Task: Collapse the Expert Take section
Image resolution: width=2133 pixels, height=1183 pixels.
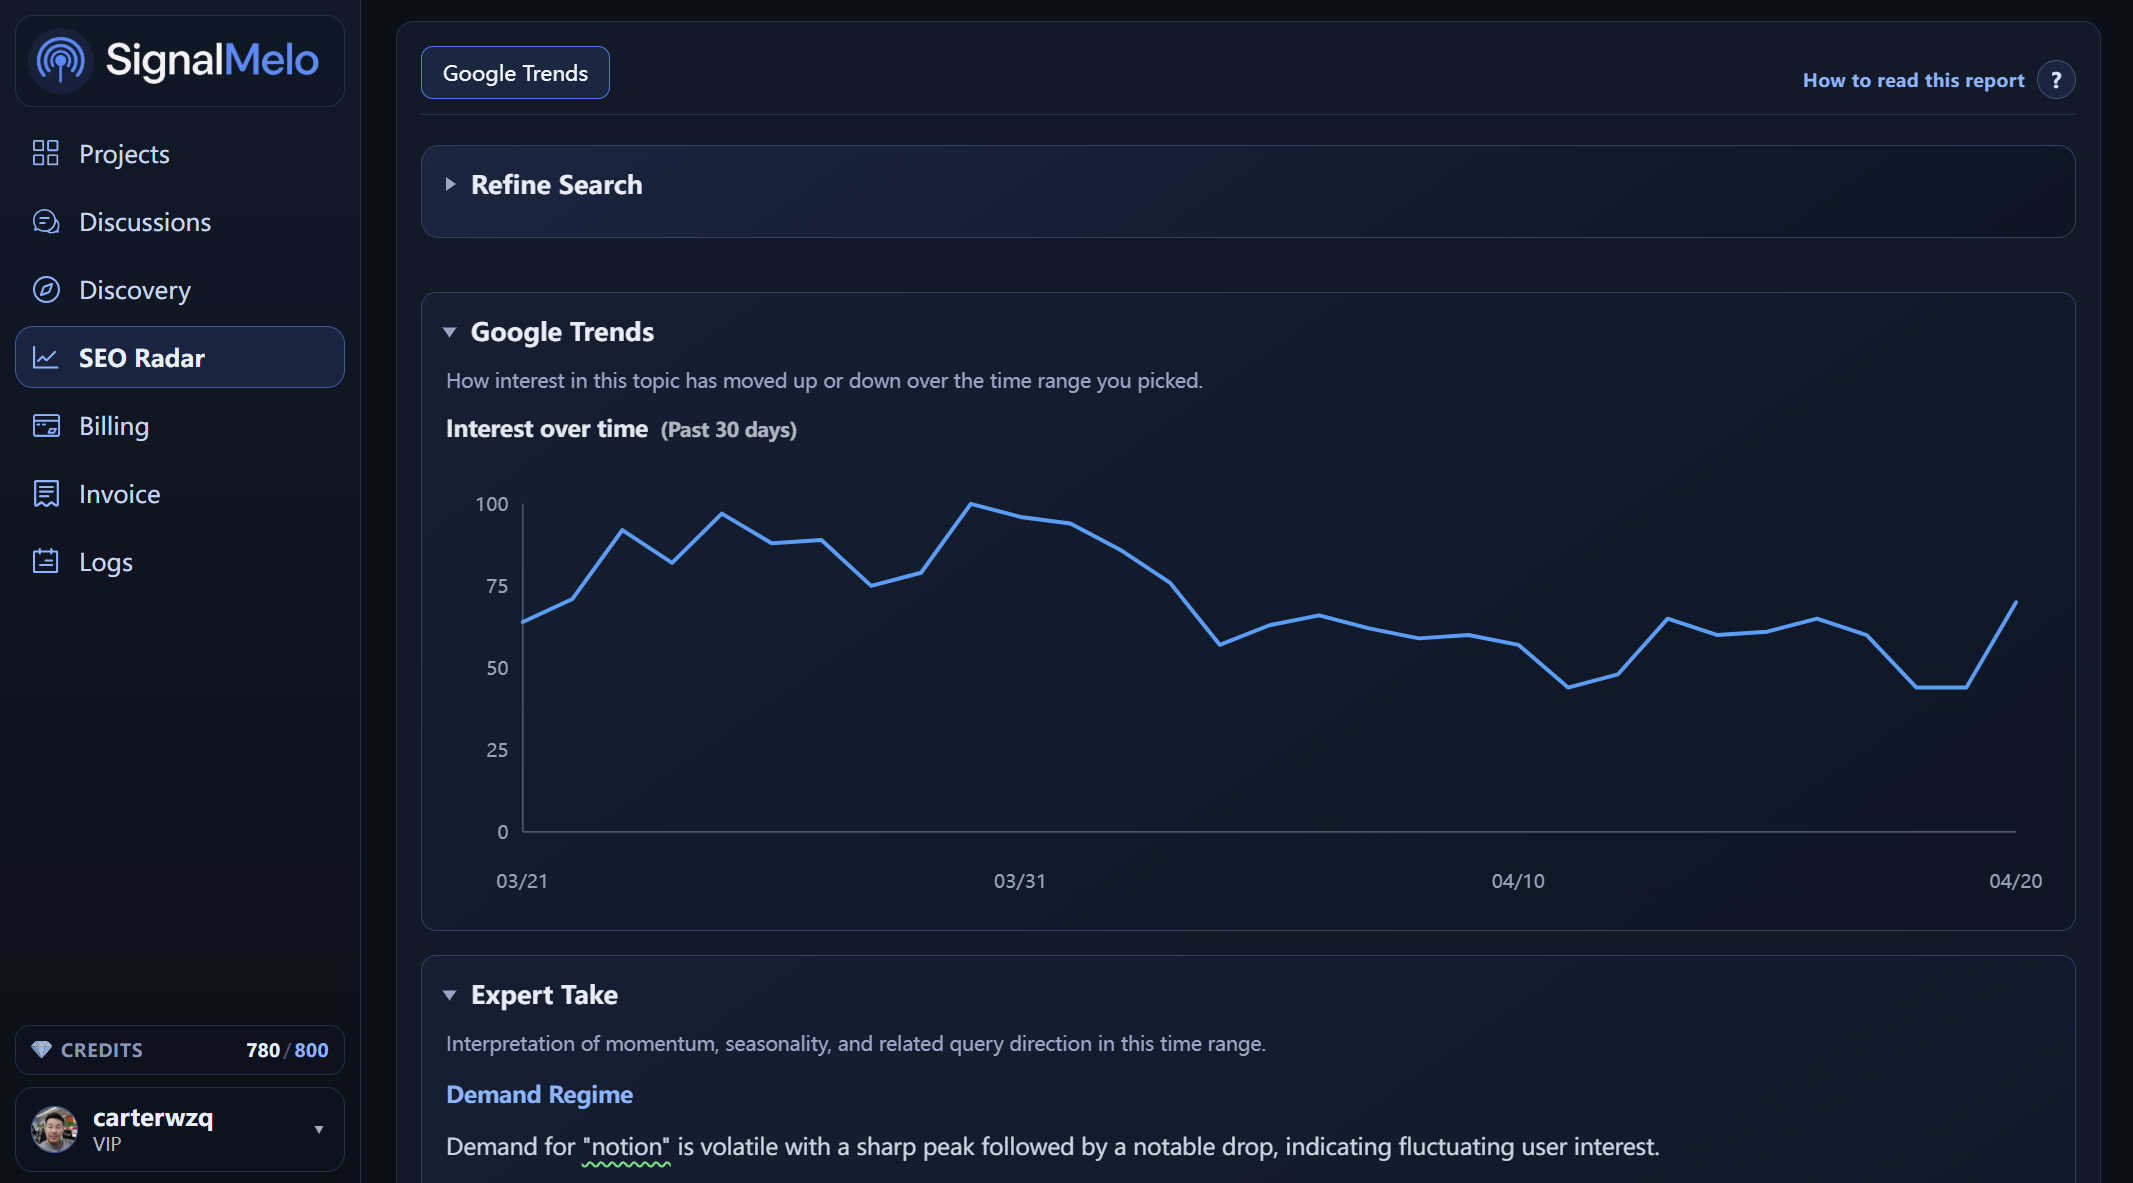Action: pos(450,995)
